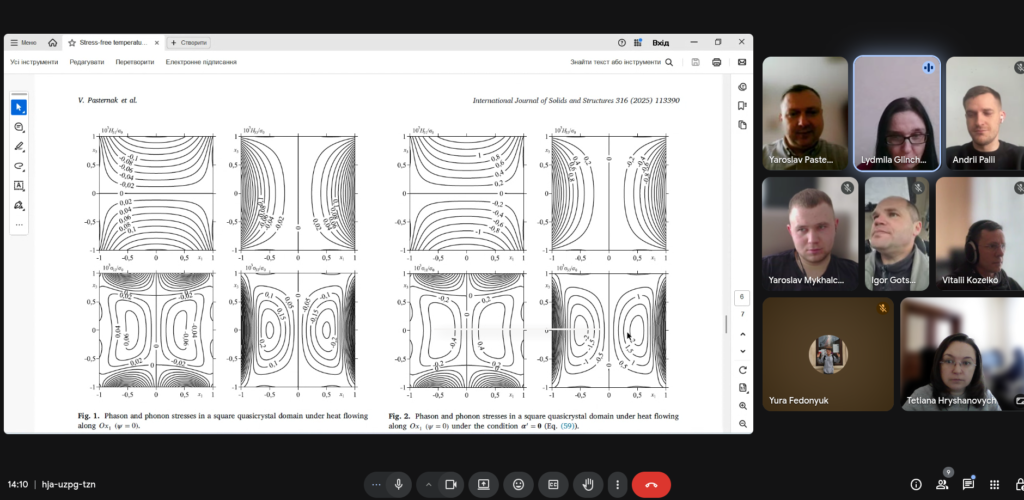The height and width of the screenshot is (500, 1024).
Task: Click the current page number field
Action: coord(742,297)
